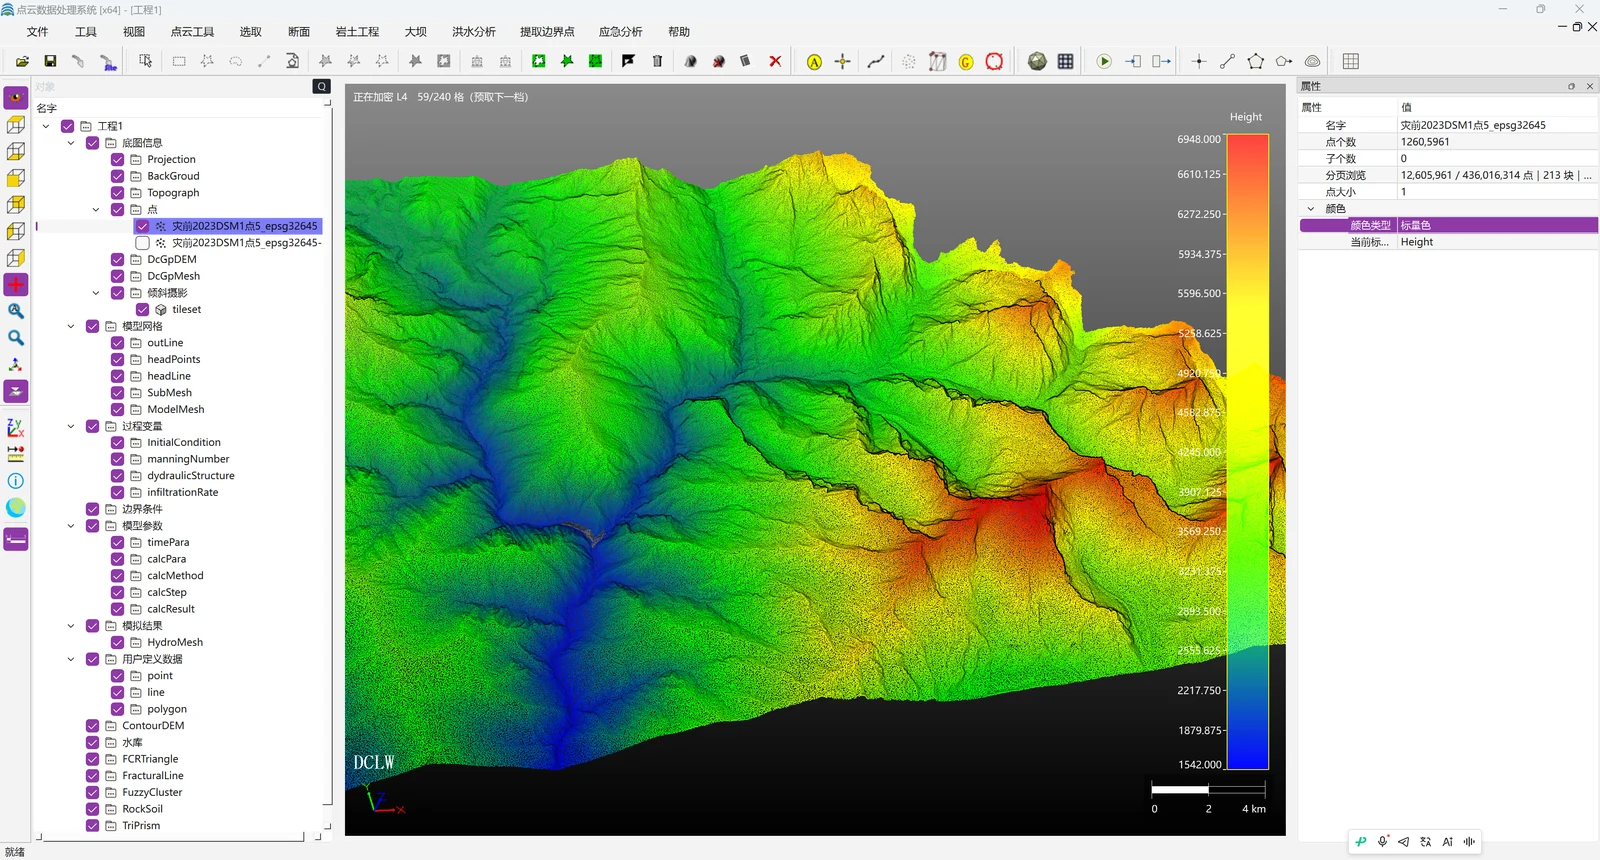The image size is (1600, 860).
Task: Click the Height scalar field value
Action: (1496, 242)
